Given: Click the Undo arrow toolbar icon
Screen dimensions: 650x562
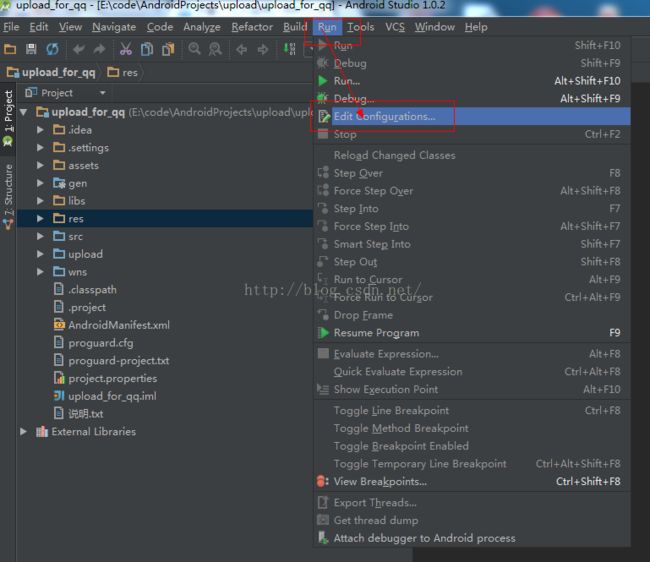Looking at the screenshot, I should [78, 49].
